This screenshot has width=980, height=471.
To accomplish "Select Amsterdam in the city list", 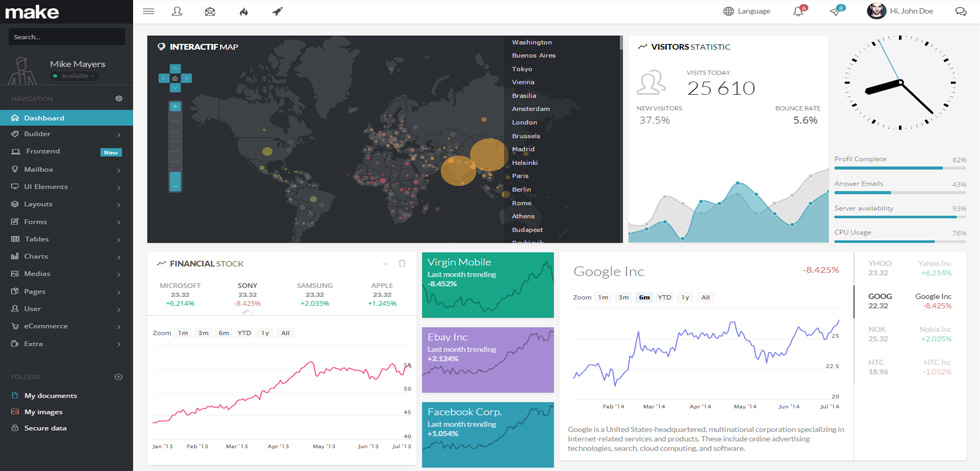I will tap(531, 109).
